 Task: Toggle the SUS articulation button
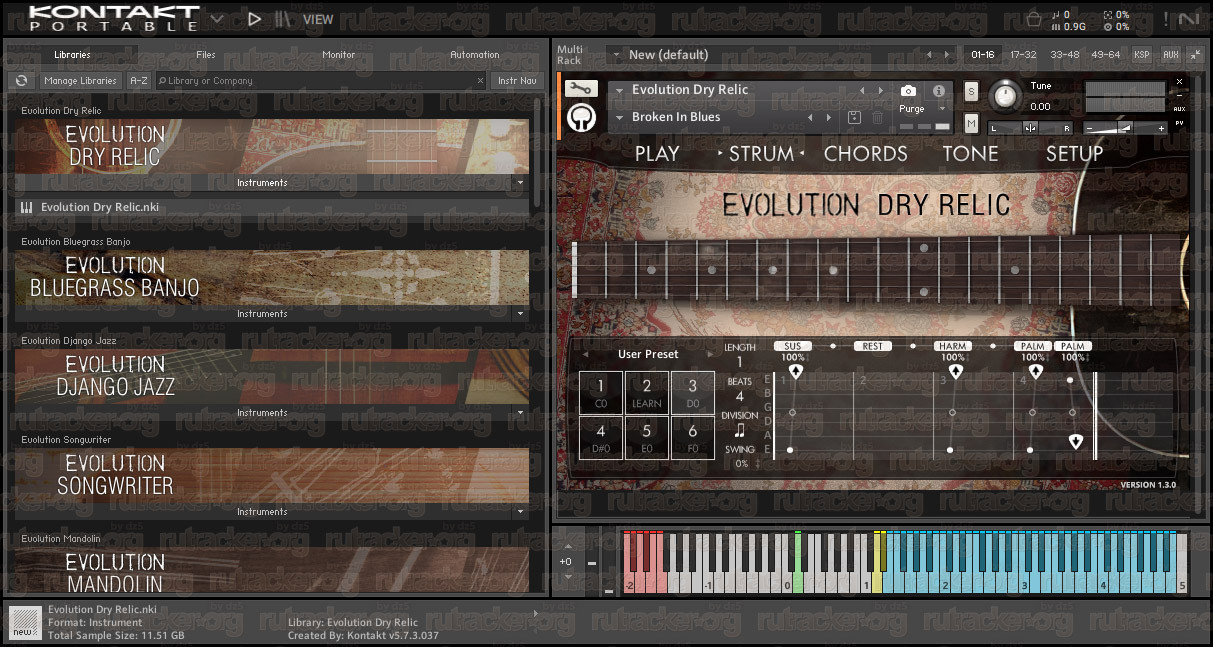792,346
